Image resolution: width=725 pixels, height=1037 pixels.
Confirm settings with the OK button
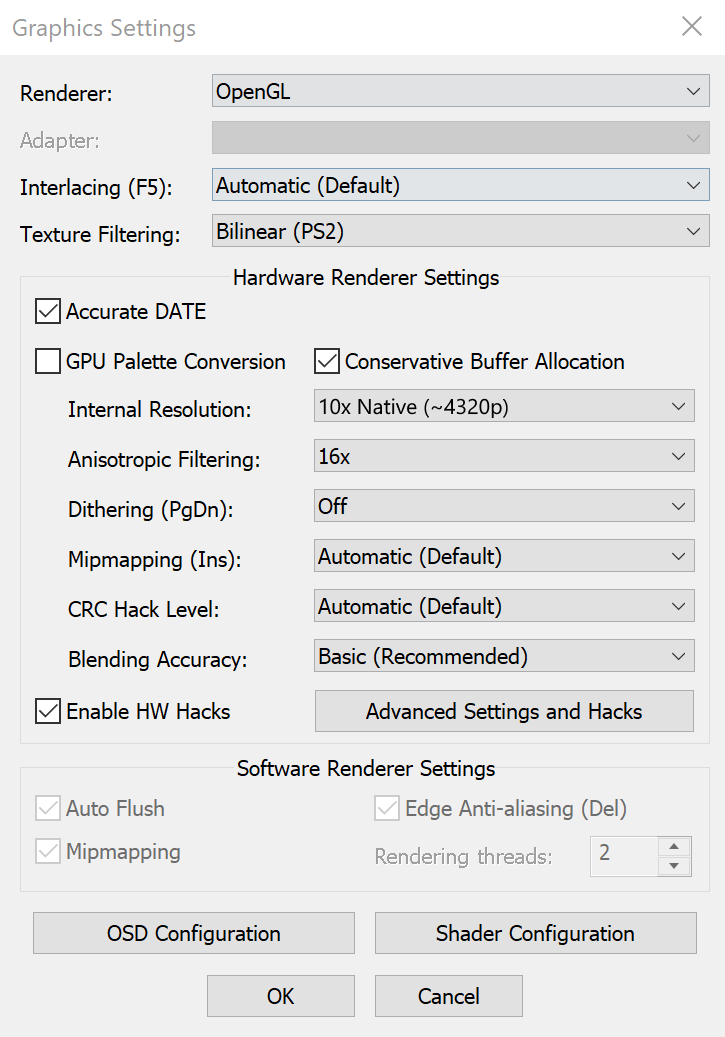coord(280,996)
